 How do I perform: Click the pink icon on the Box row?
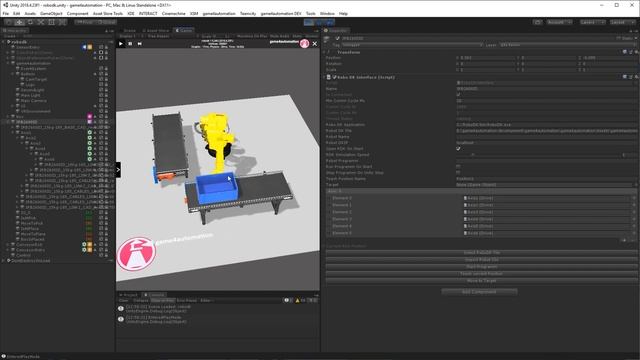tap(89, 117)
